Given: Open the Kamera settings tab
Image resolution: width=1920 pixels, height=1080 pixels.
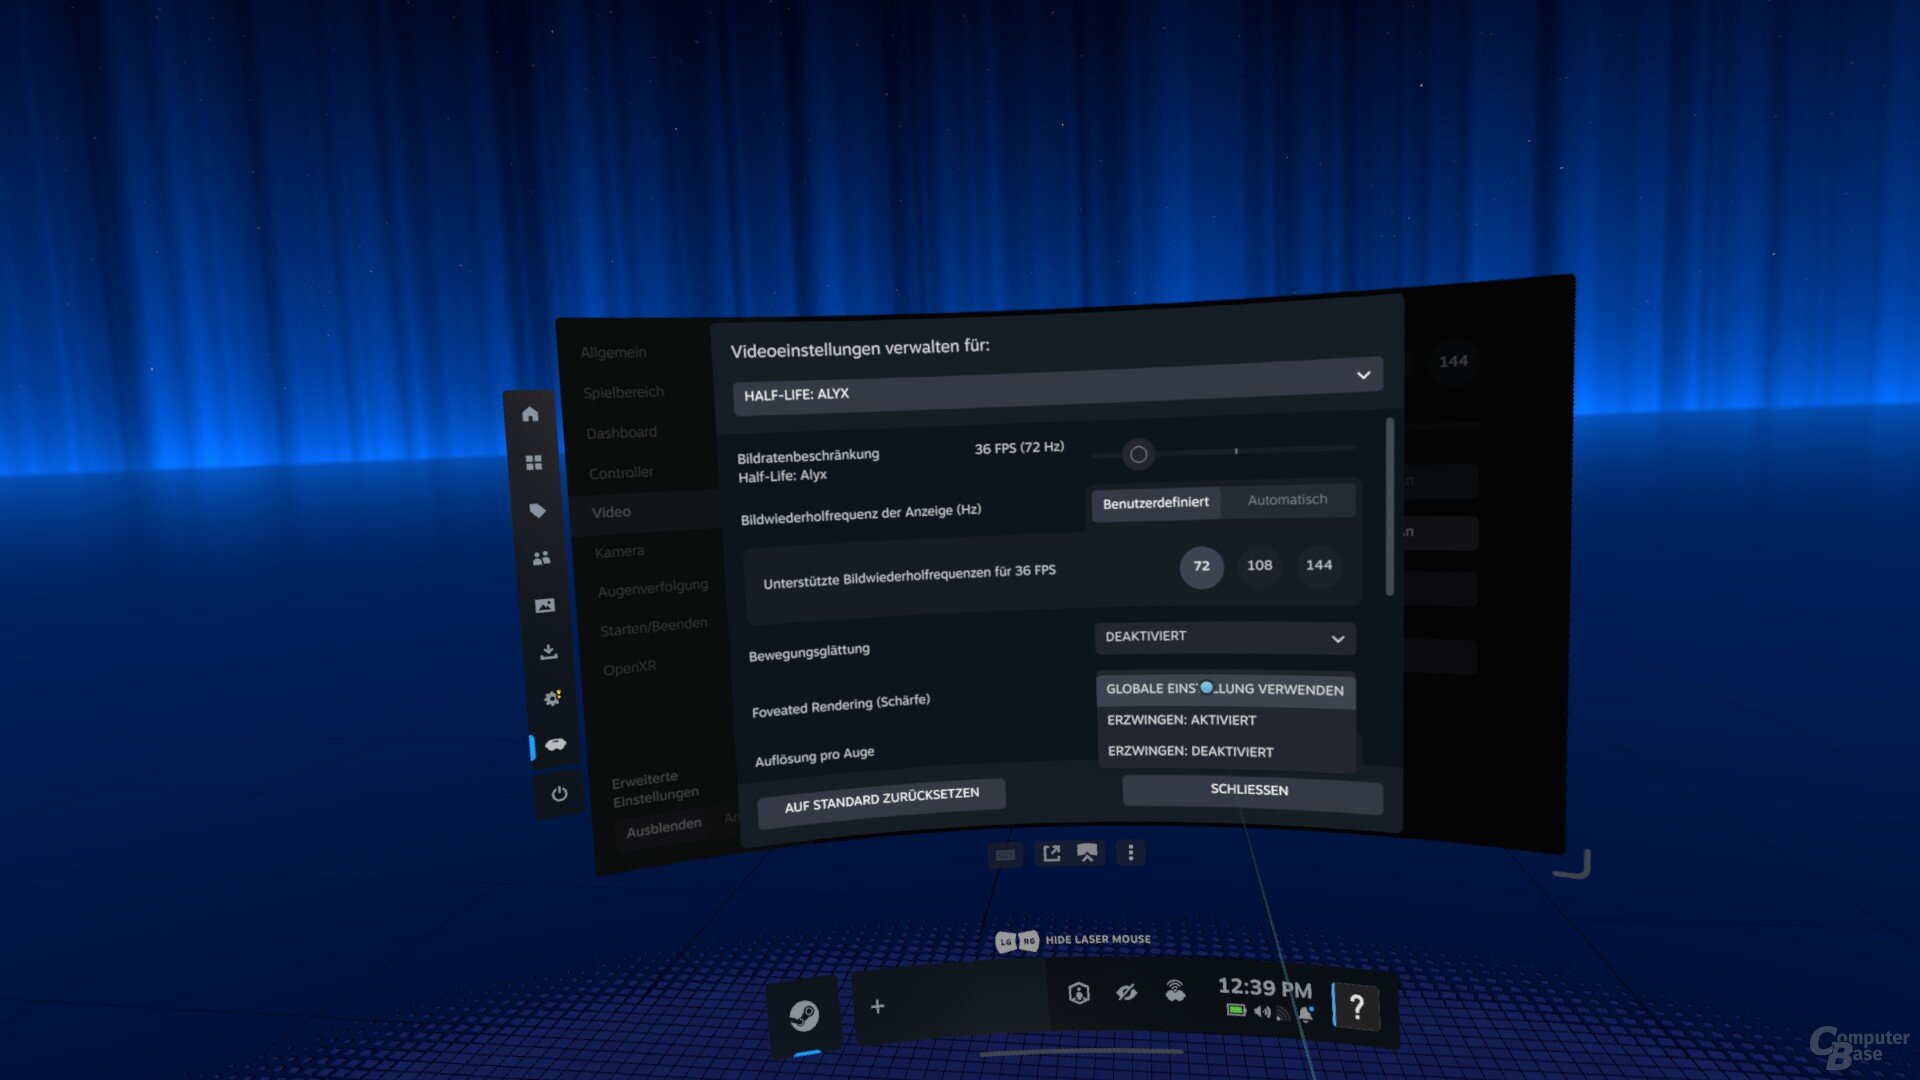Looking at the screenshot, I should click(619, 552).
